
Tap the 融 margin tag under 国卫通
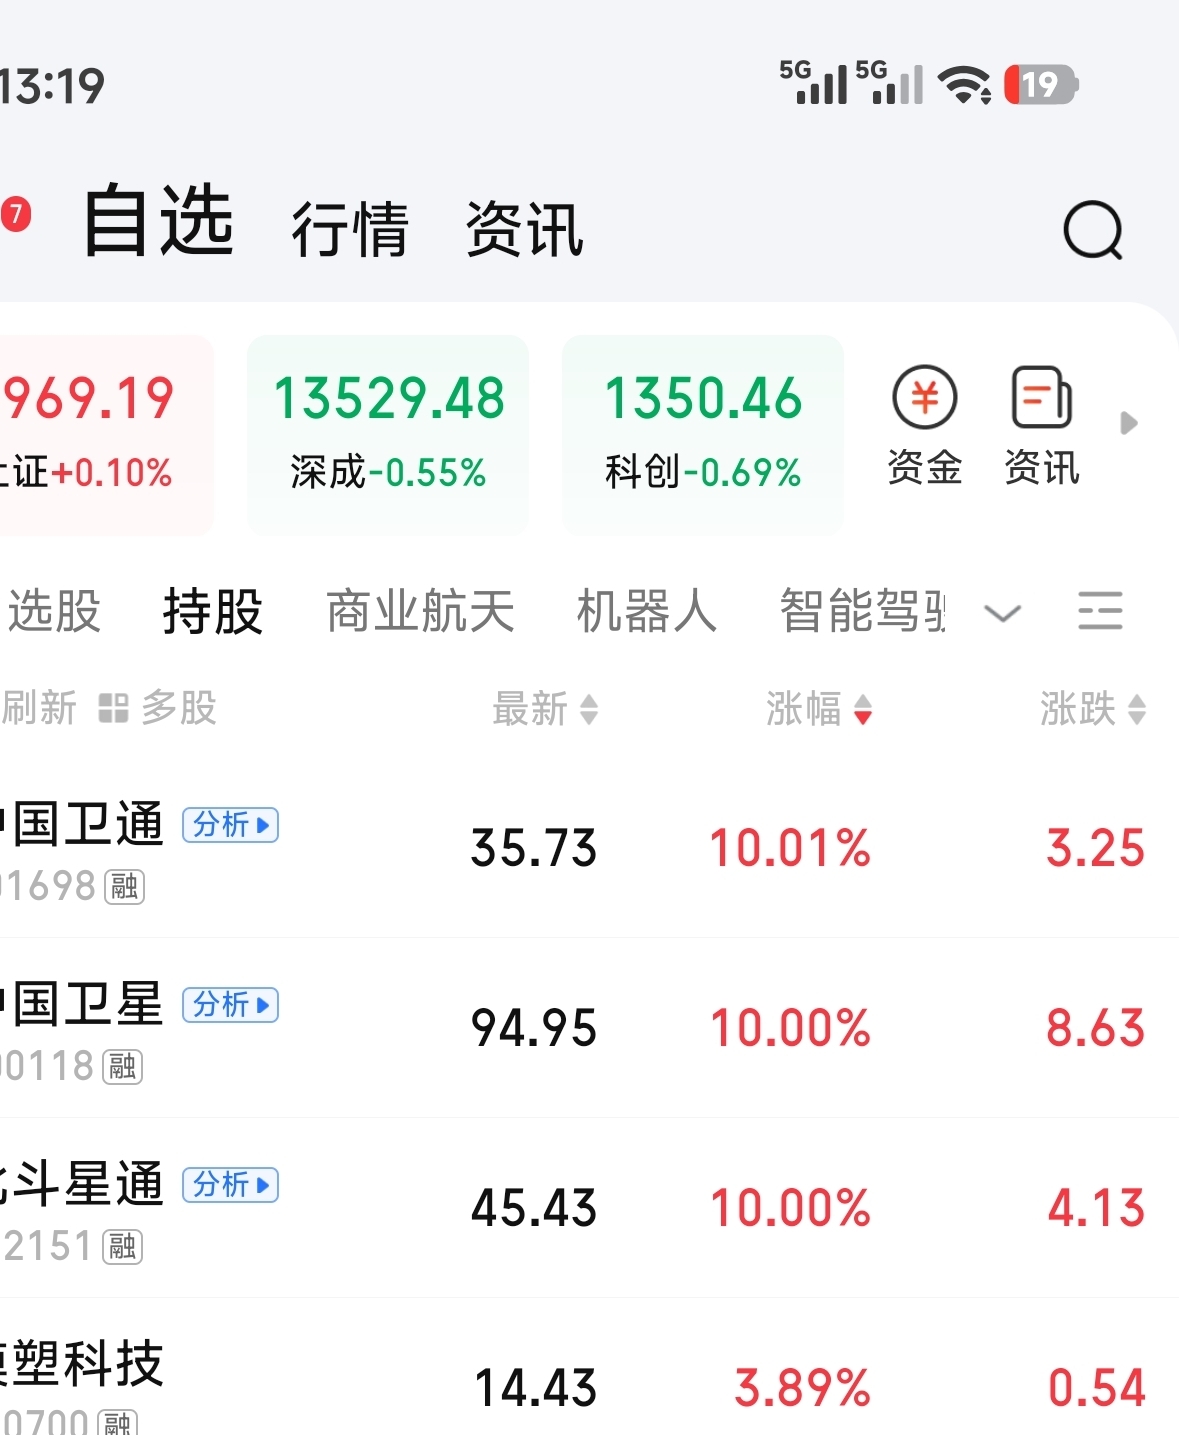coord(125,886)
